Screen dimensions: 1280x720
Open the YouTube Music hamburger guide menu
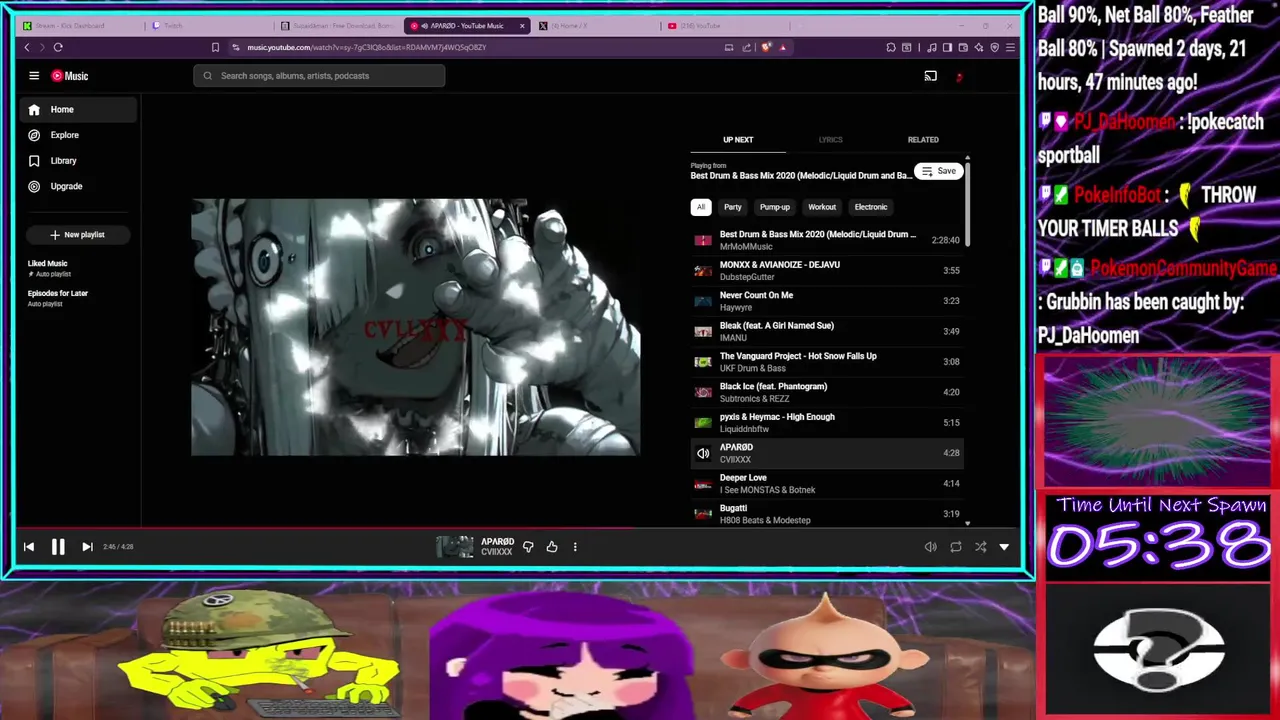[x=34, y=76]
